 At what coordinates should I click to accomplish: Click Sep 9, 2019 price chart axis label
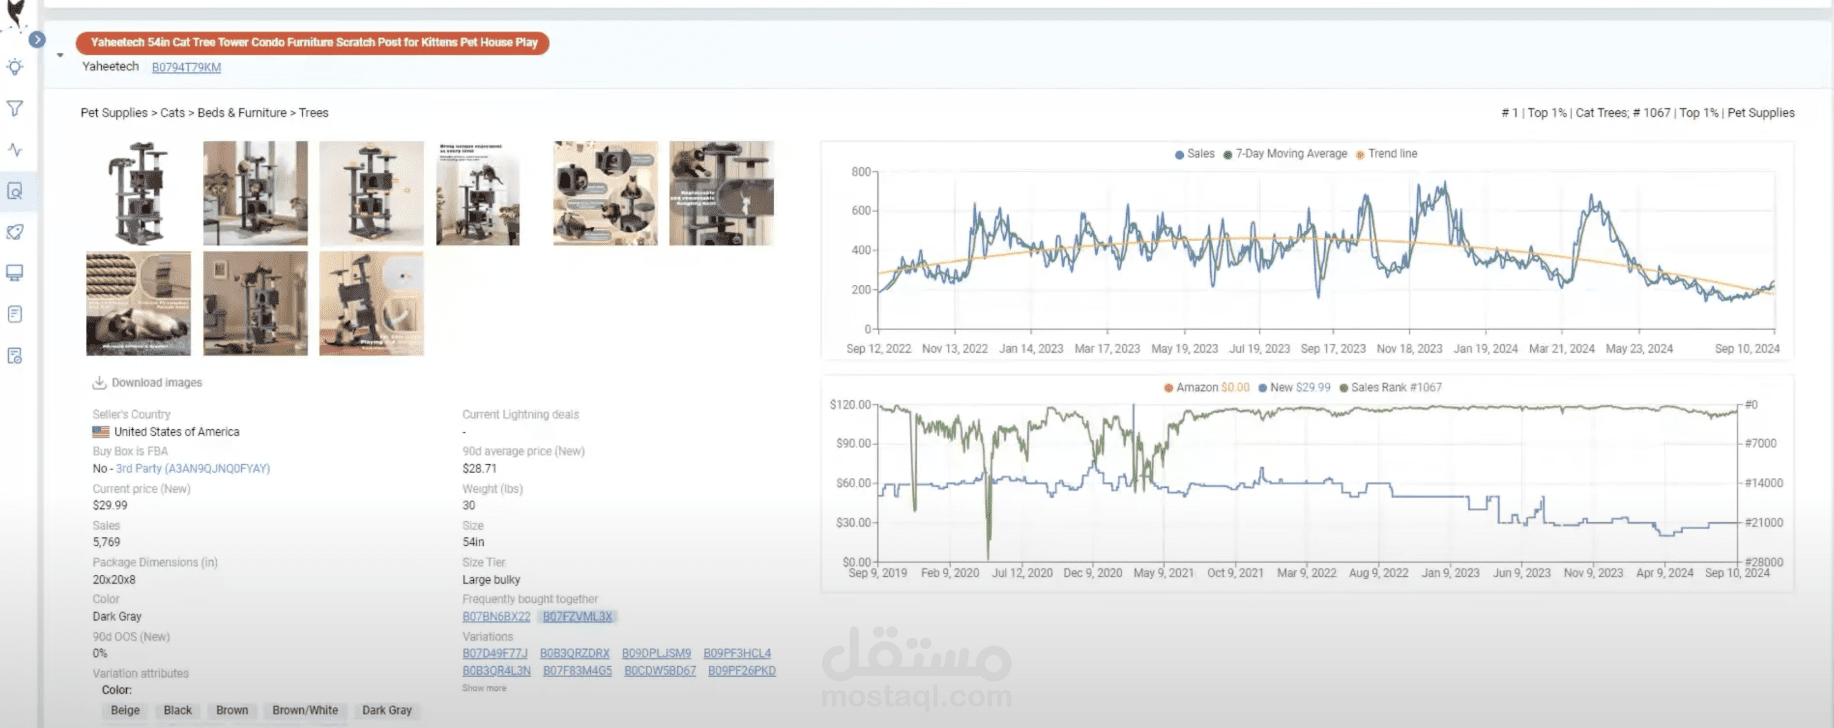[x=877, y=573]
